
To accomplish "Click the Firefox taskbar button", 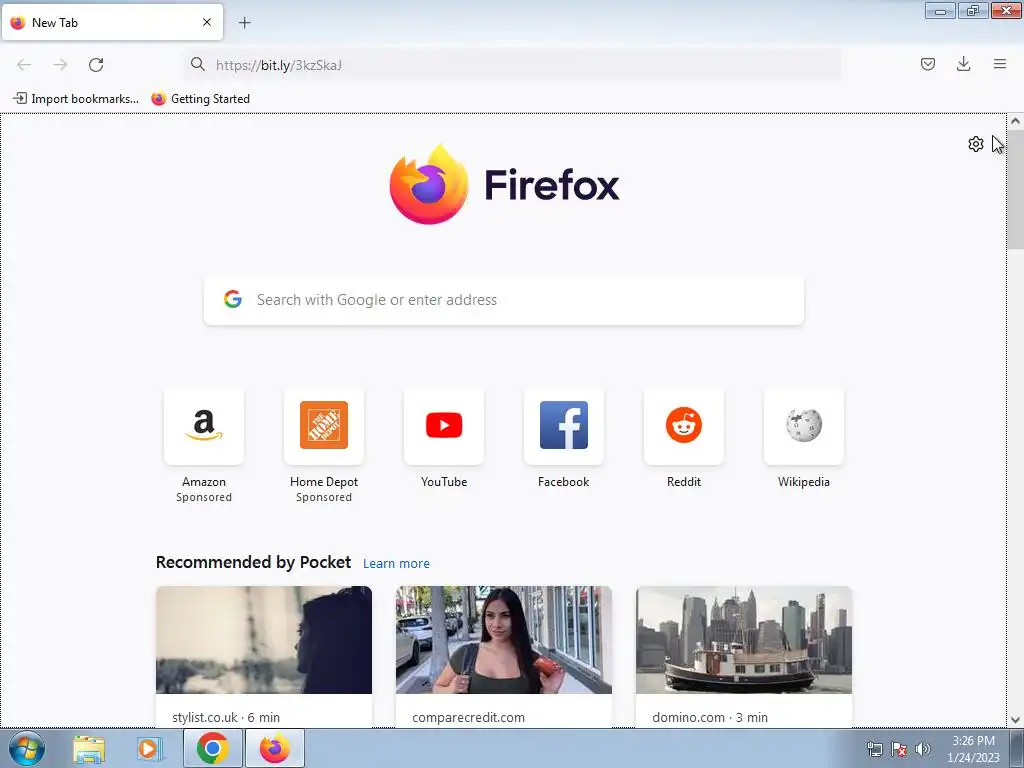I will pyautogui.click(x=275, y=748).
